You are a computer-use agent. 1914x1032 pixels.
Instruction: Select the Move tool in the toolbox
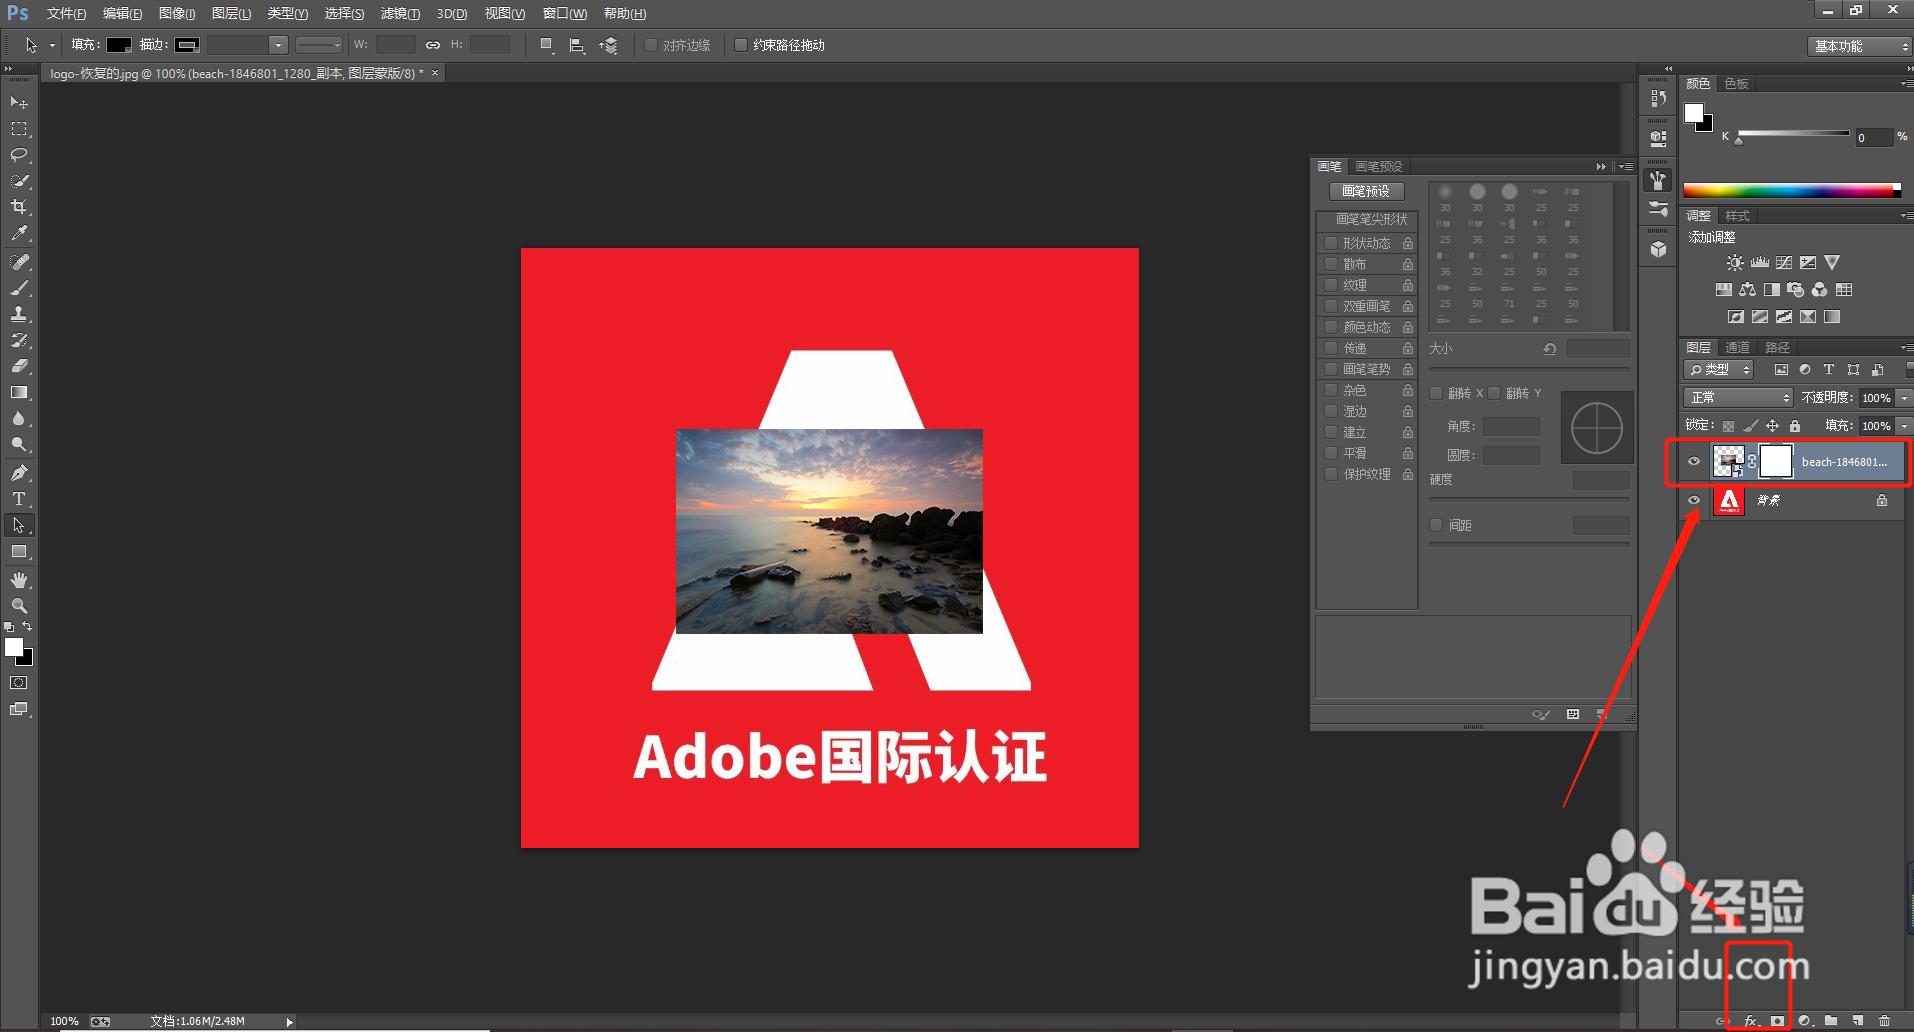(19, 102)
